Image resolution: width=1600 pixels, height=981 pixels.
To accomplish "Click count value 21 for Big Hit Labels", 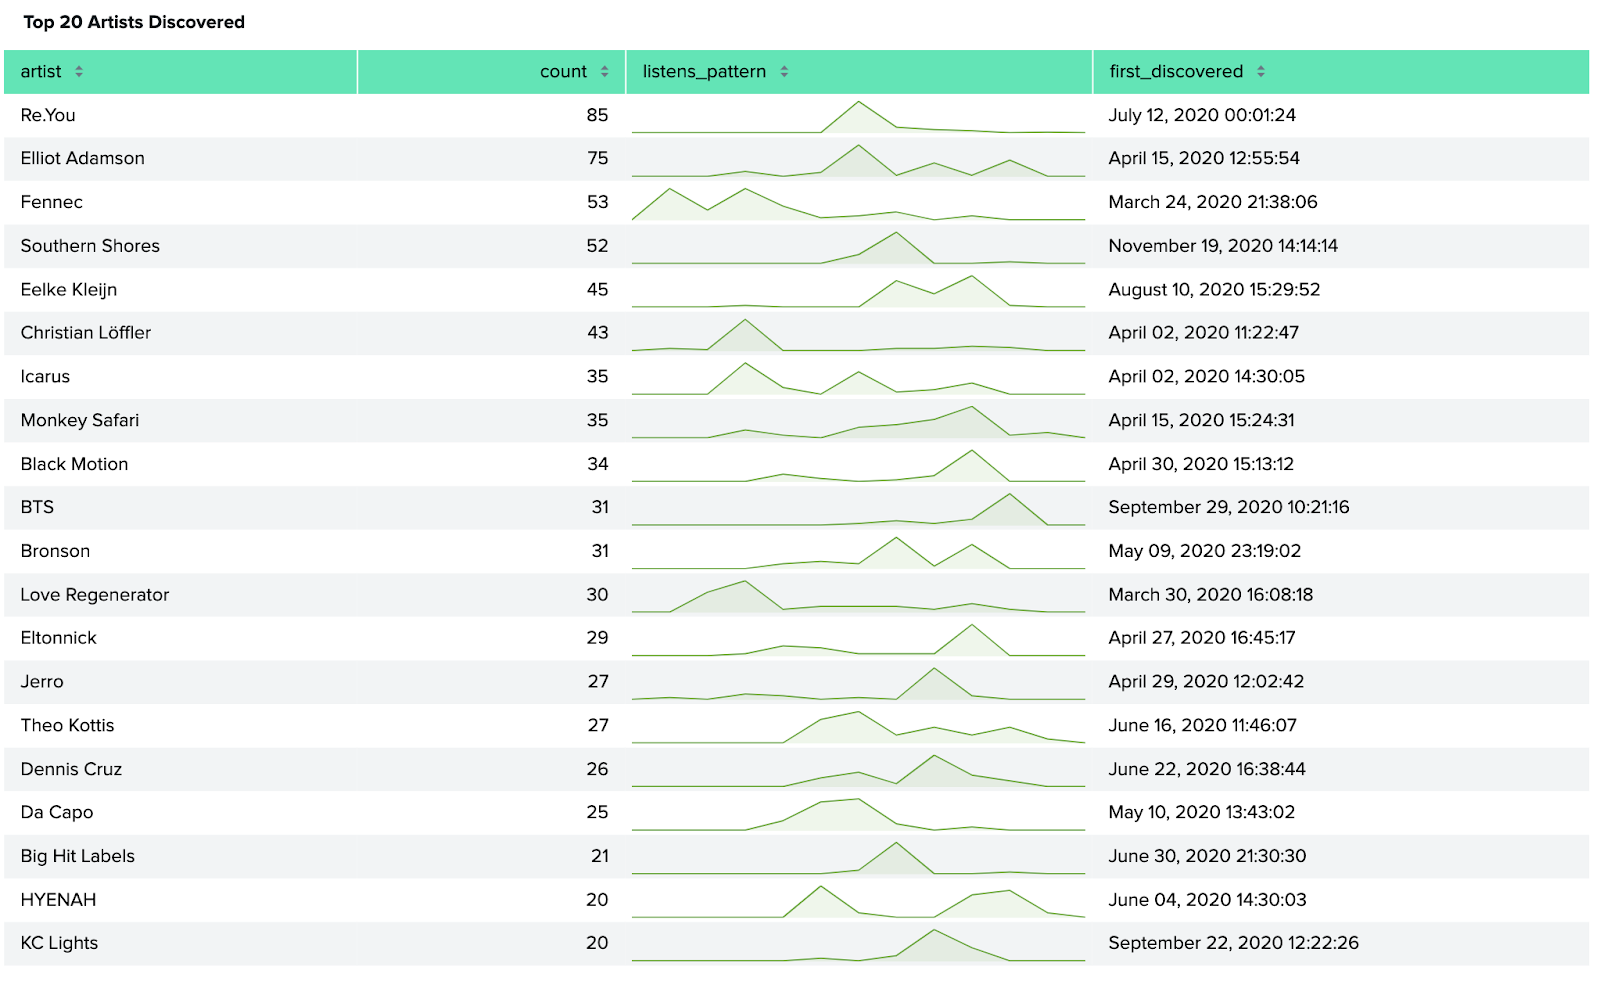I will 599,856.
